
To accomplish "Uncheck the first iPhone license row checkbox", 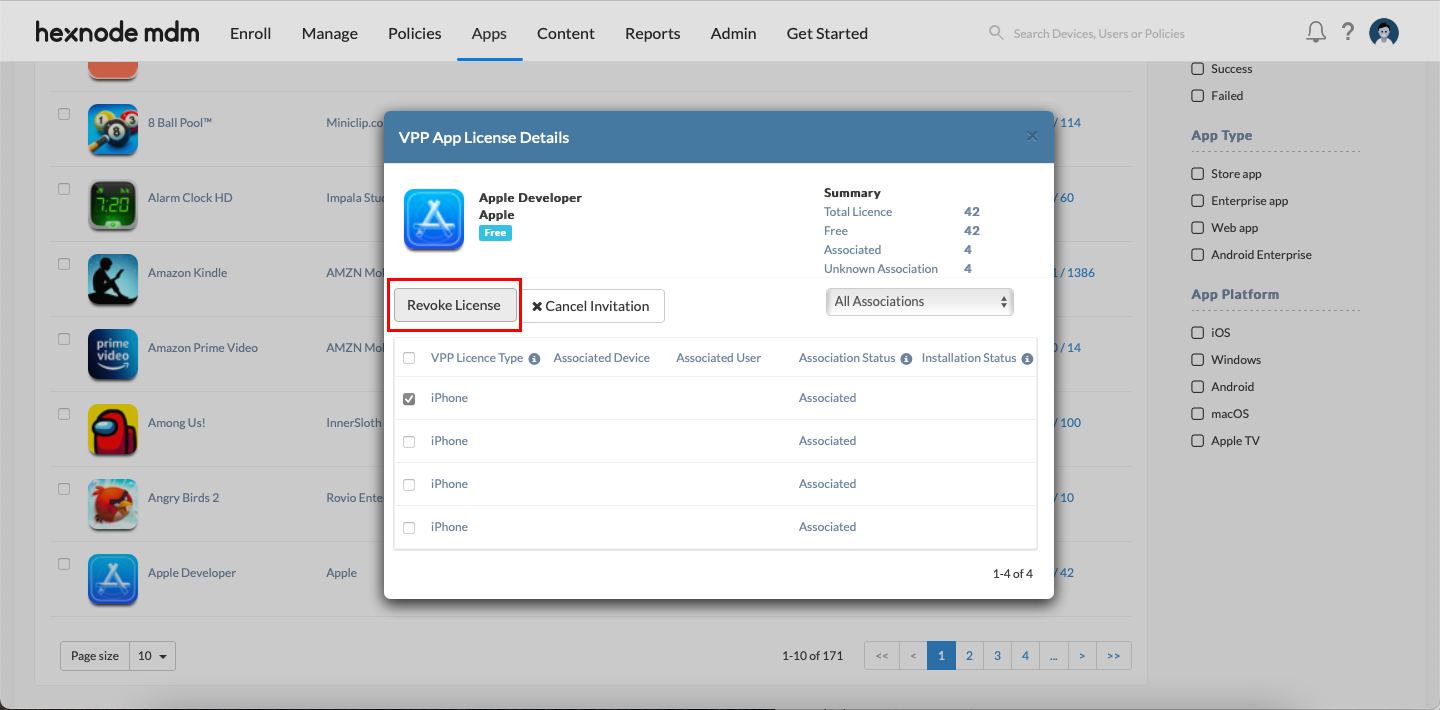I will pos(409,398).
